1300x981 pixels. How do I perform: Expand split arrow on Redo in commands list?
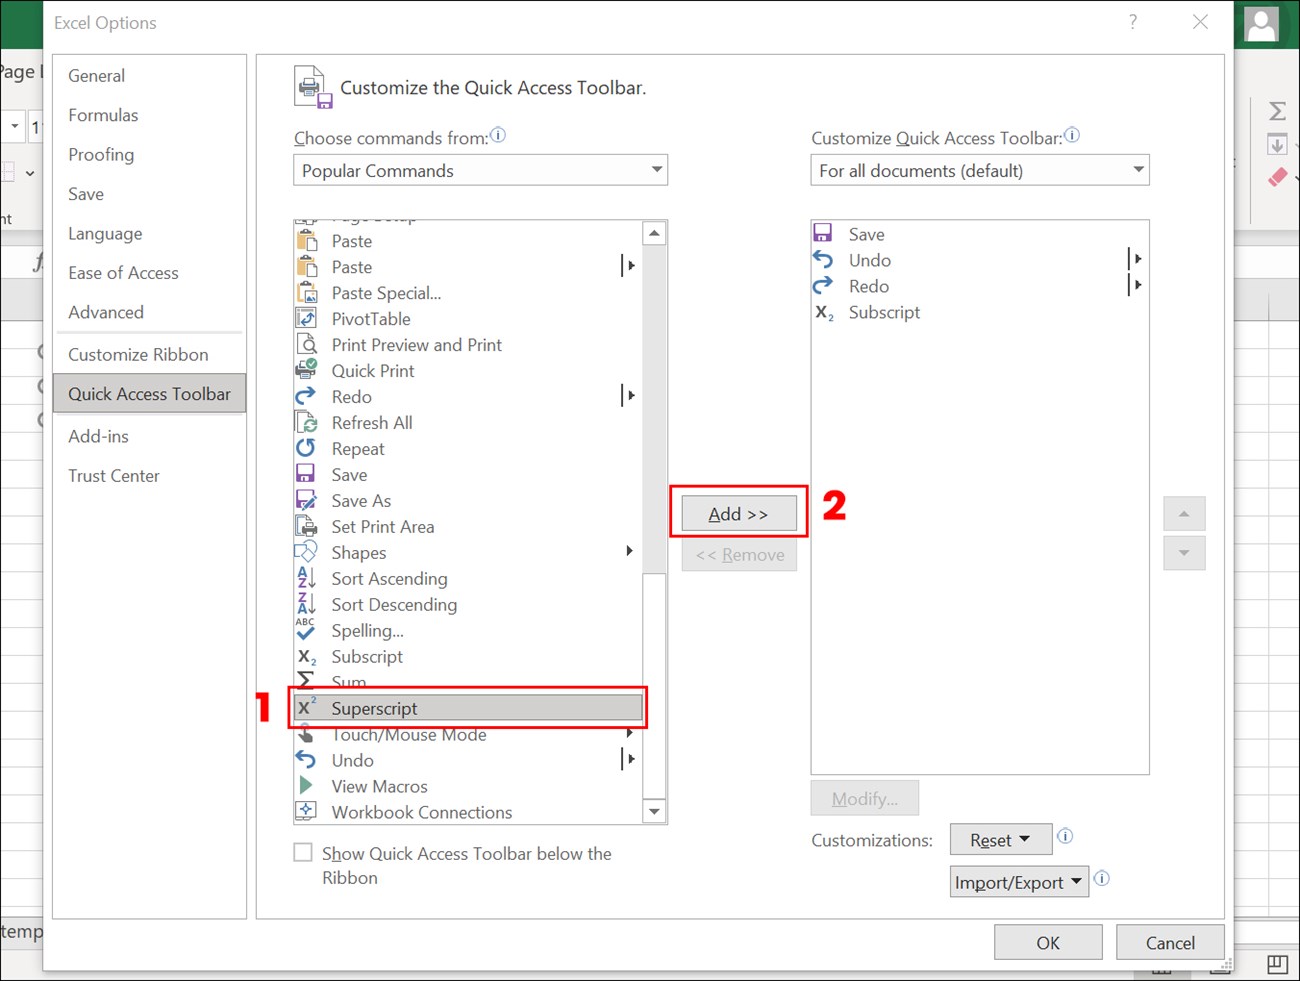tap(629, 396)
